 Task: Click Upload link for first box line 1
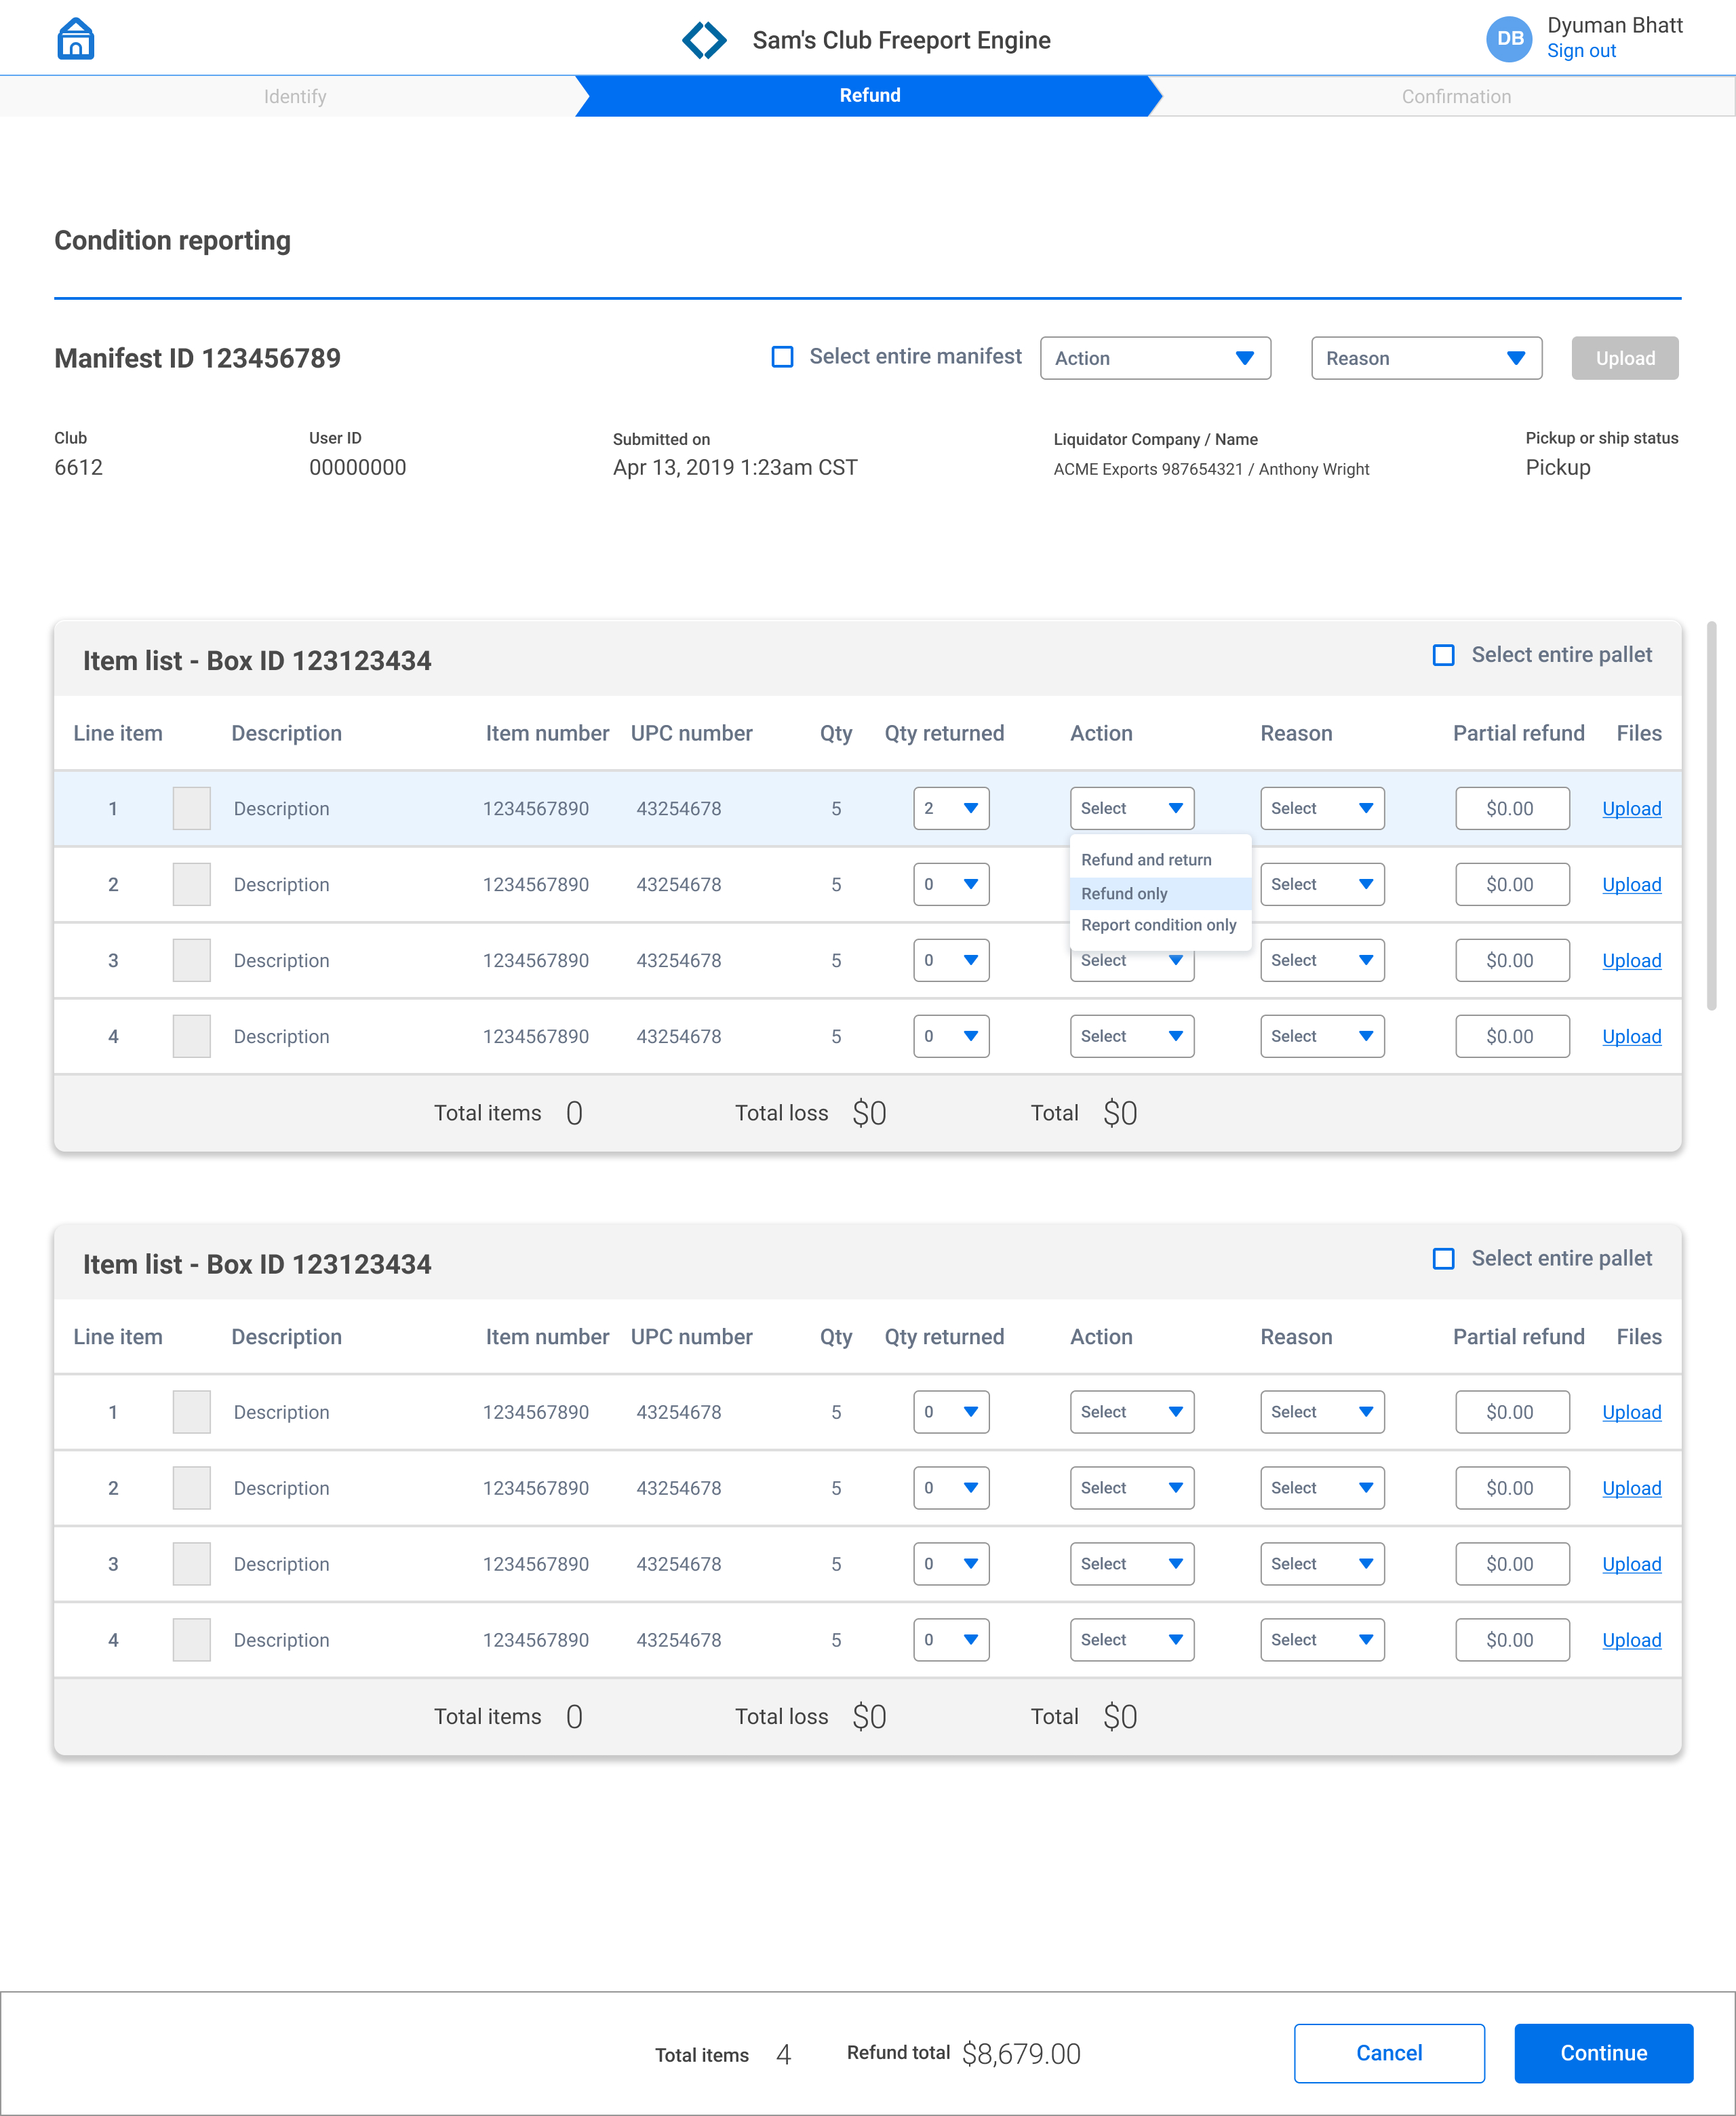[1631, 809]
